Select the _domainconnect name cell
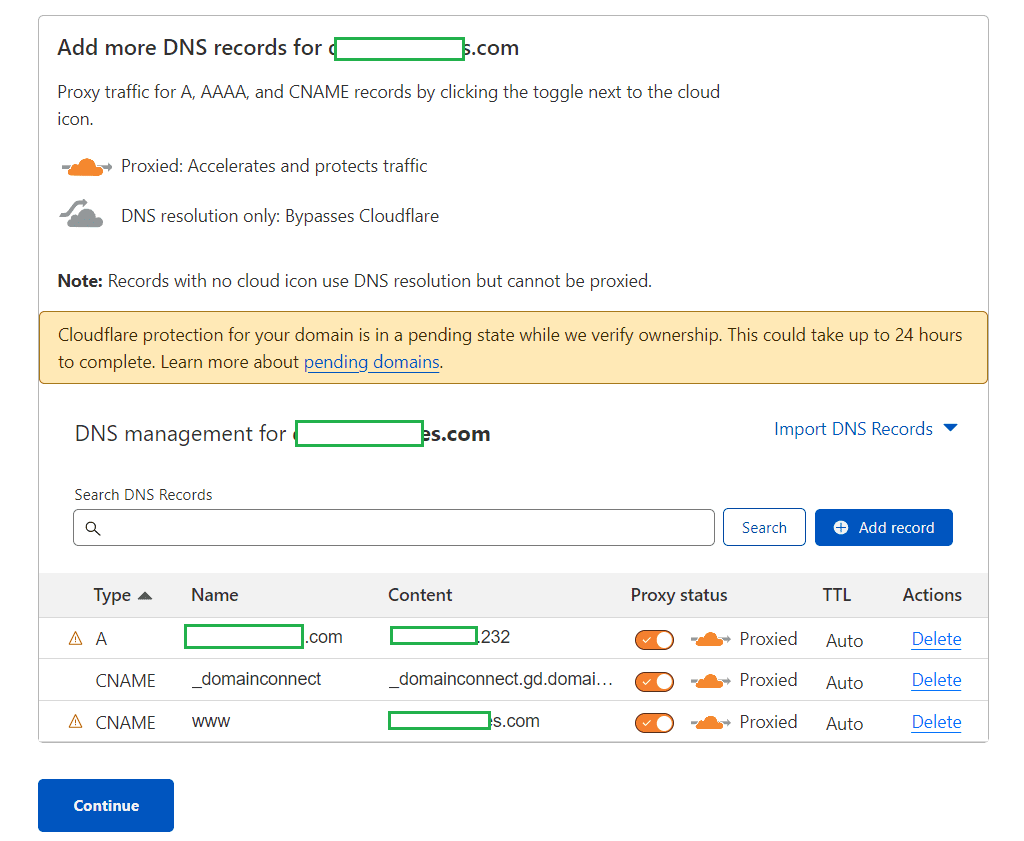This screenshot has width=1024, height=841. coord(257,679)
